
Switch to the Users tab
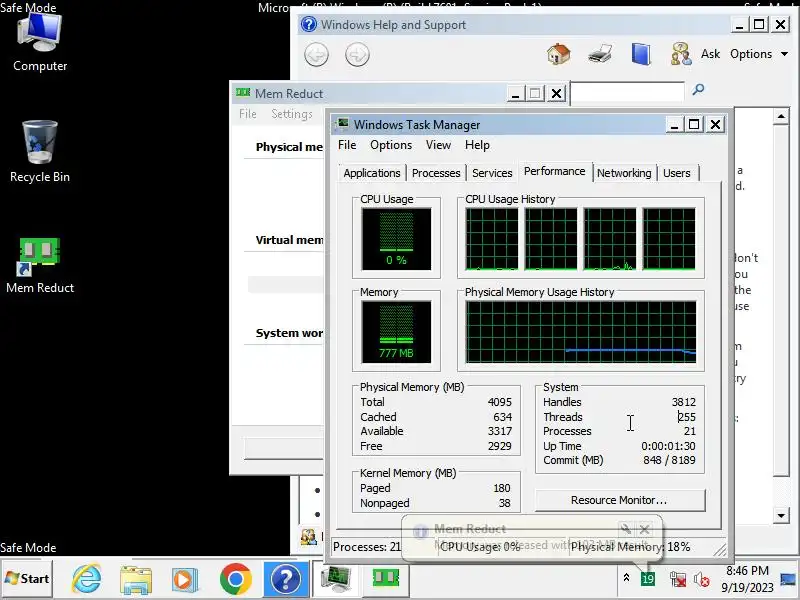pyautogui.click(x=677, y=173)
